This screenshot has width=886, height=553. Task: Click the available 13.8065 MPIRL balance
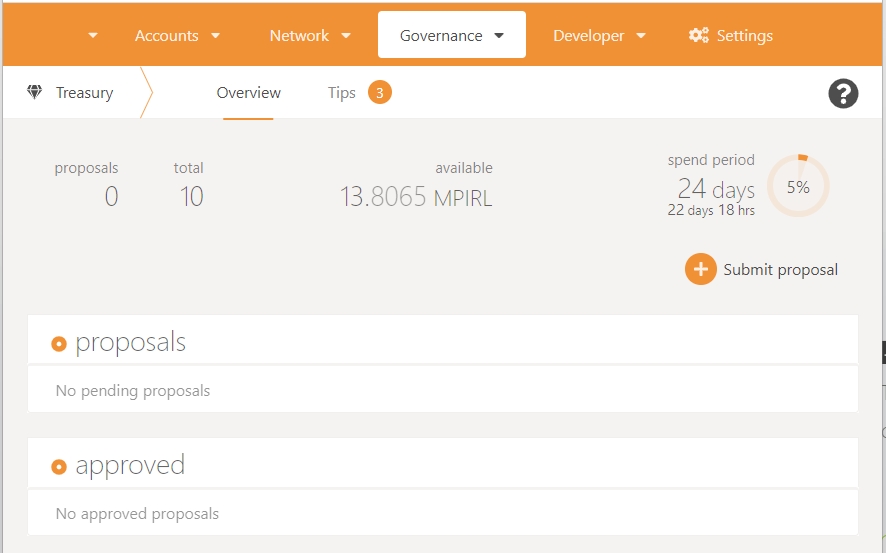416,197
